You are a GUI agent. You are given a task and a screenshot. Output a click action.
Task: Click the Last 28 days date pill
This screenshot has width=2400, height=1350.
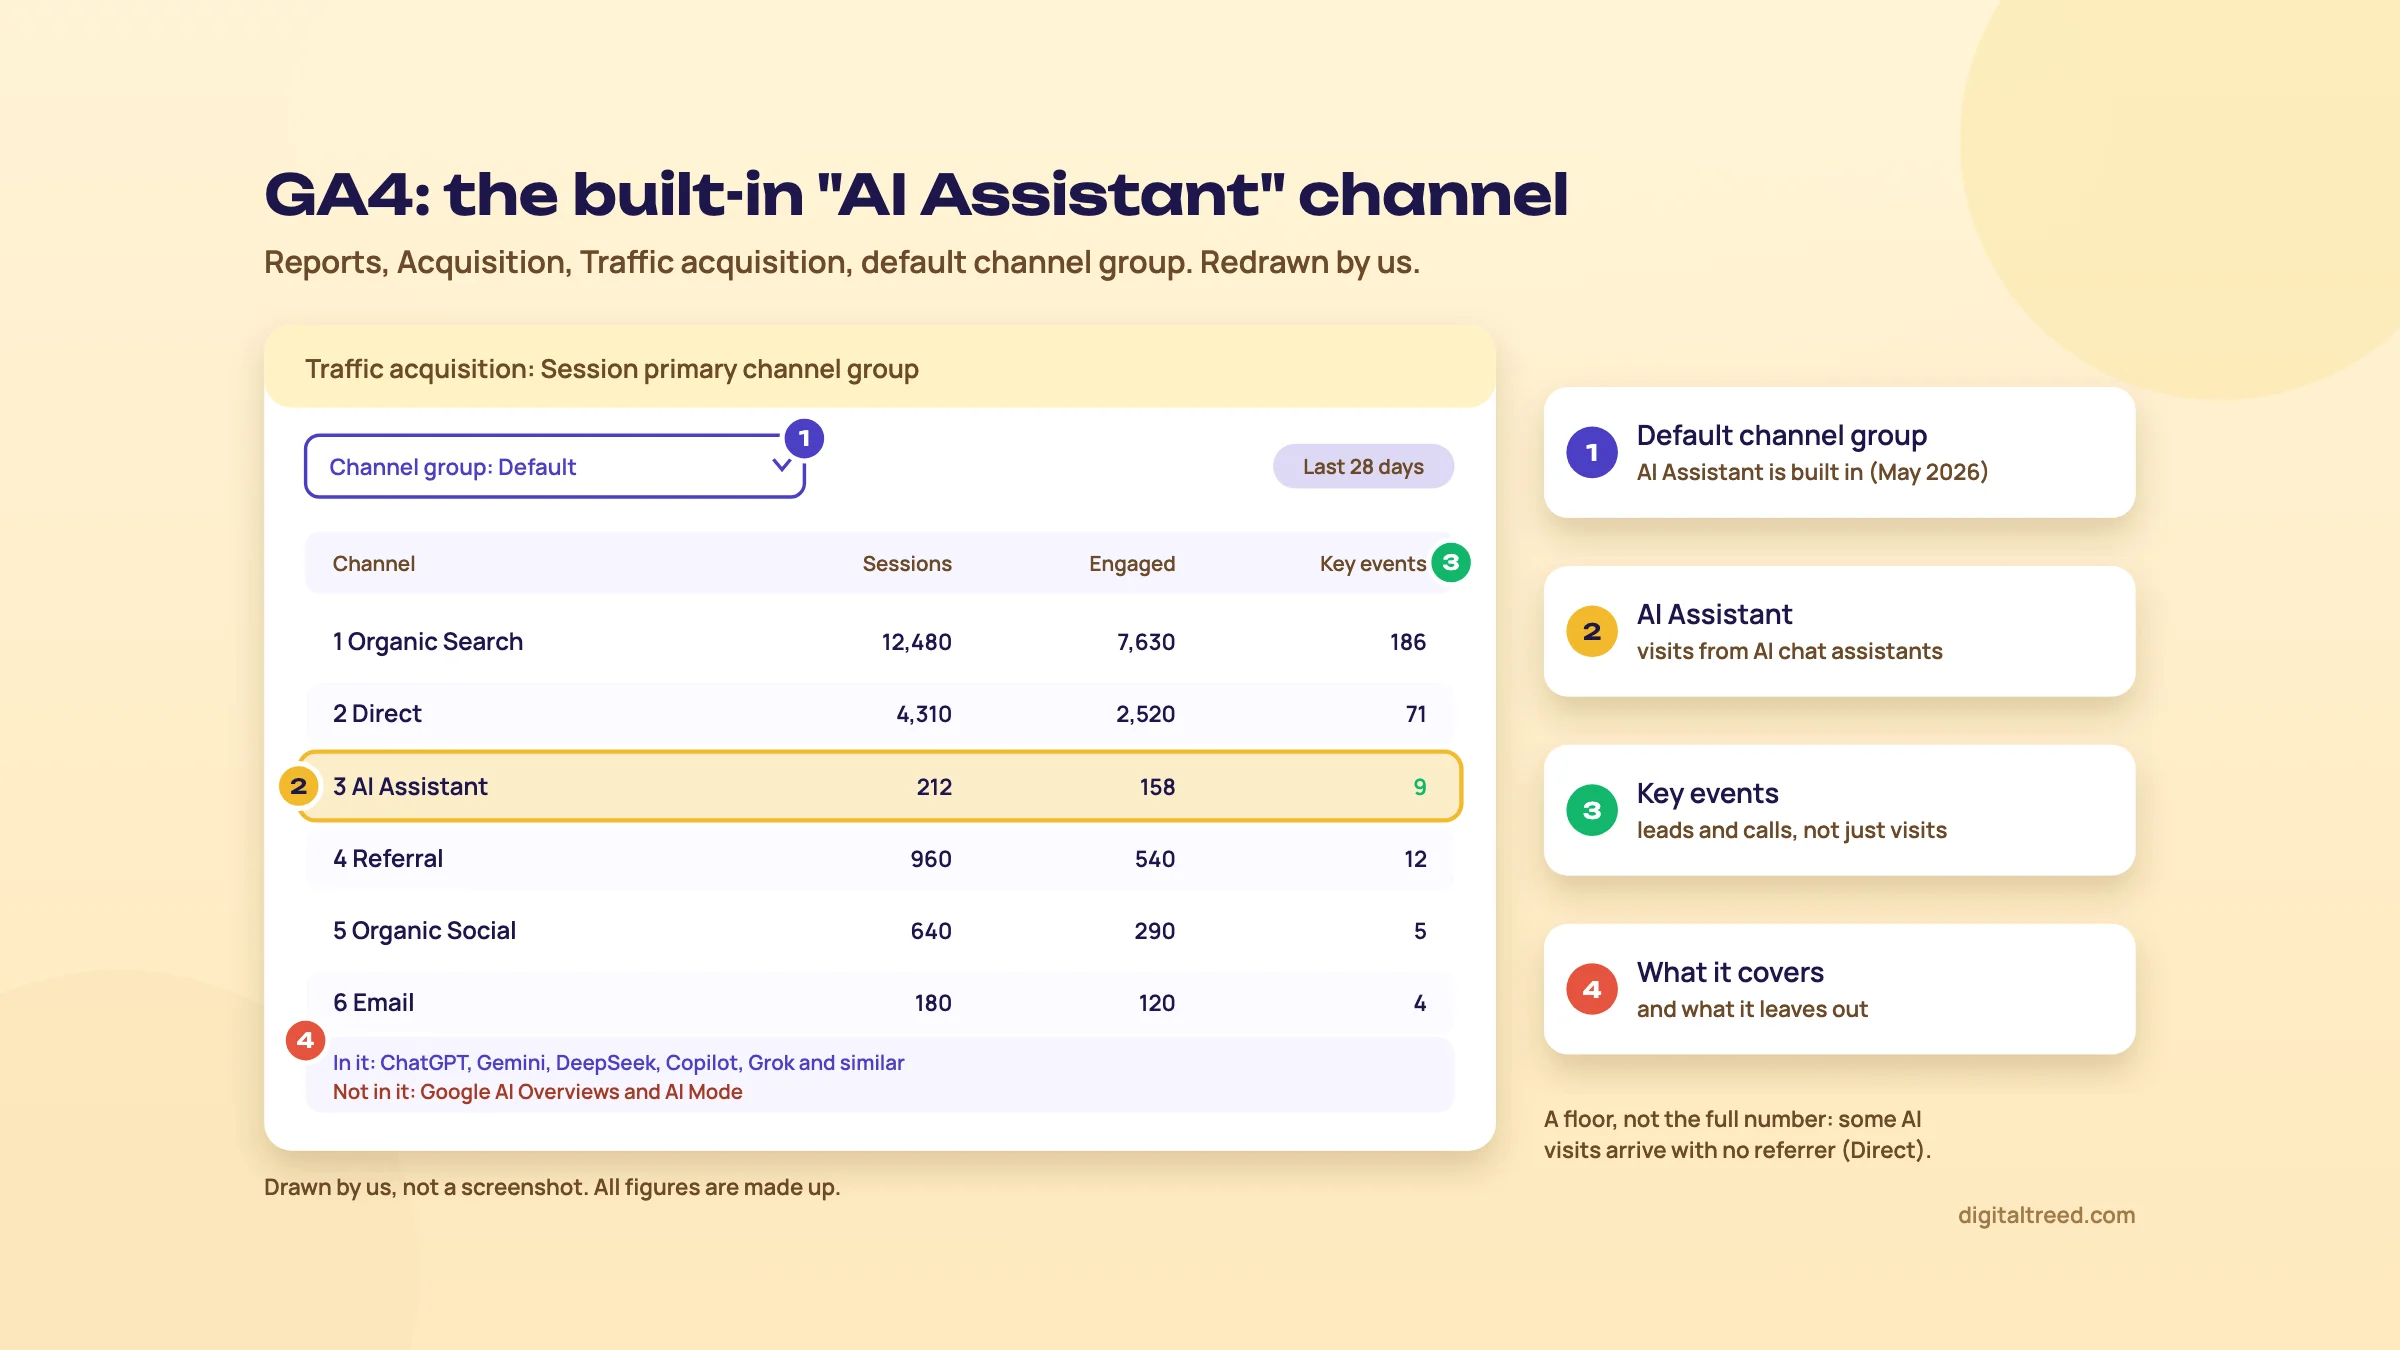[1363, 466]
